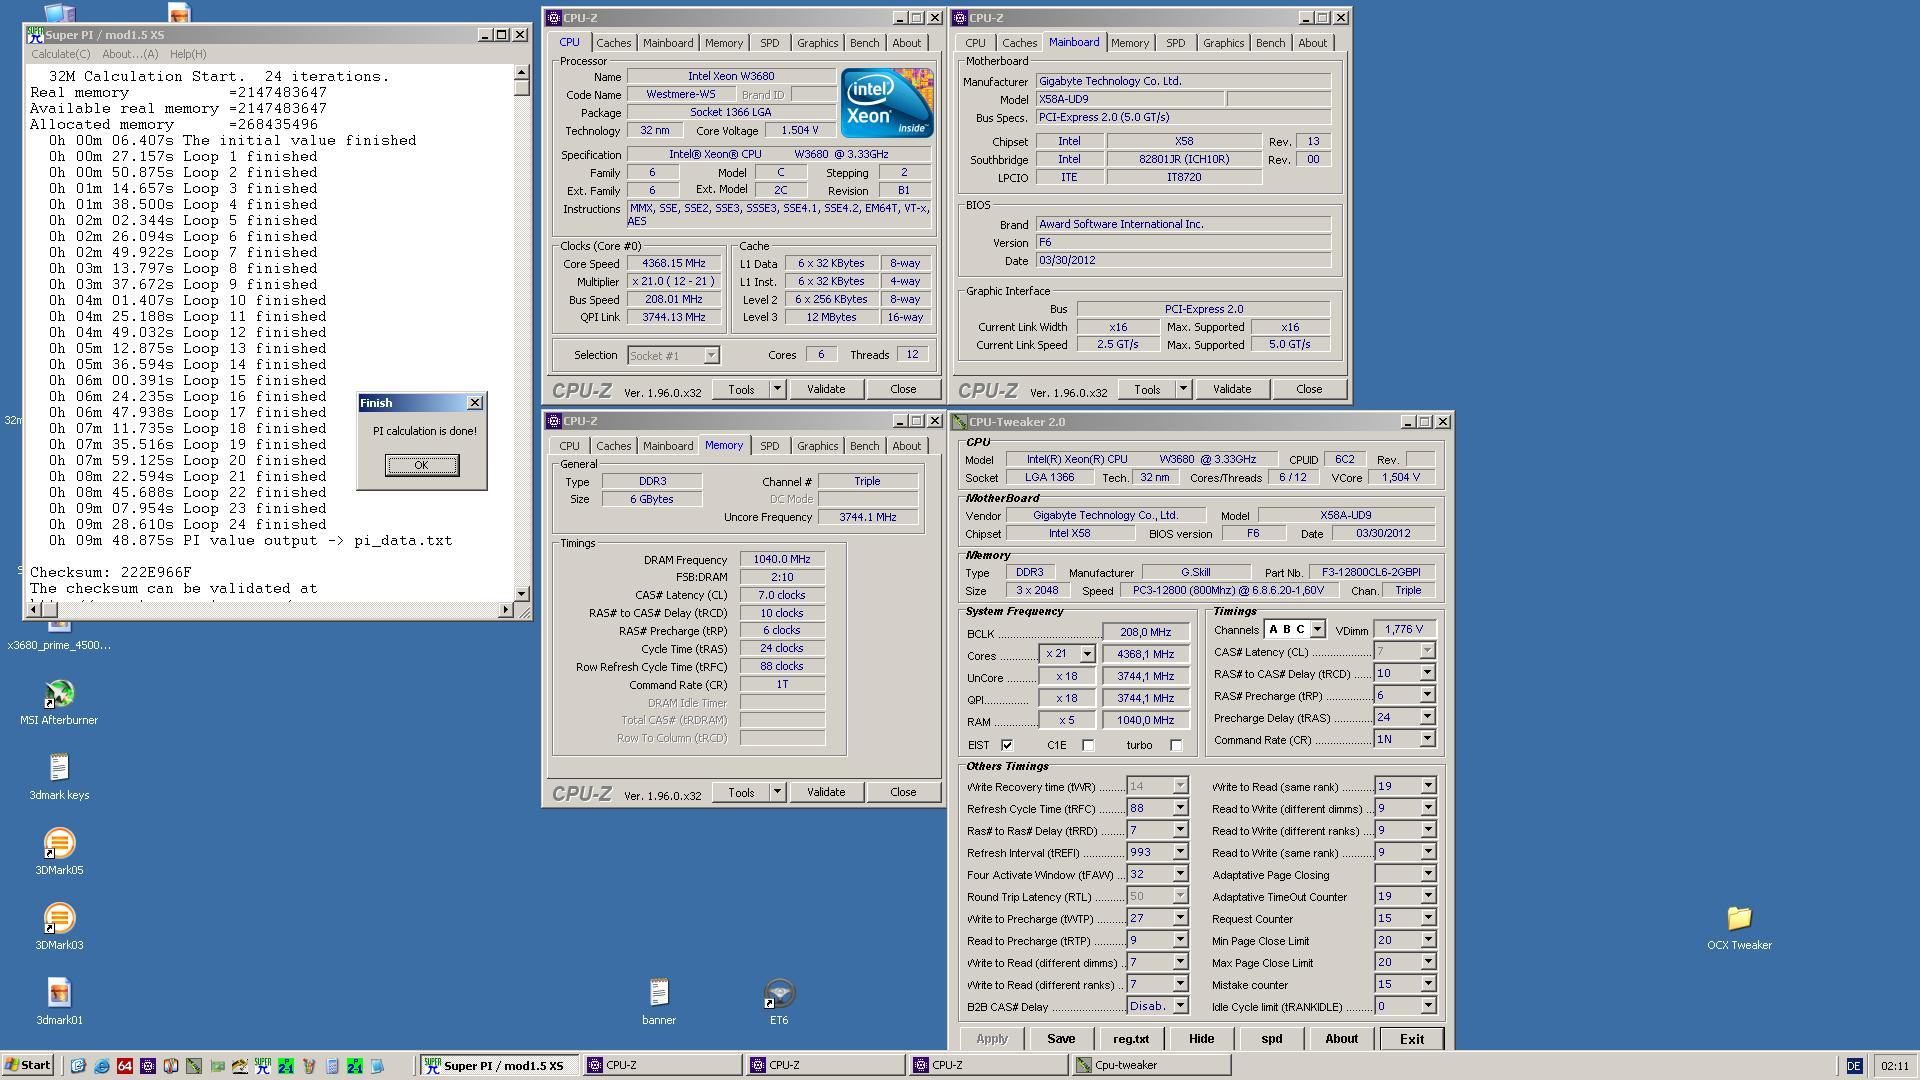This screenshot has height=1080, width=1920.
Task: Click the taskbar clock showing 02:11
Action: 1894,1066
